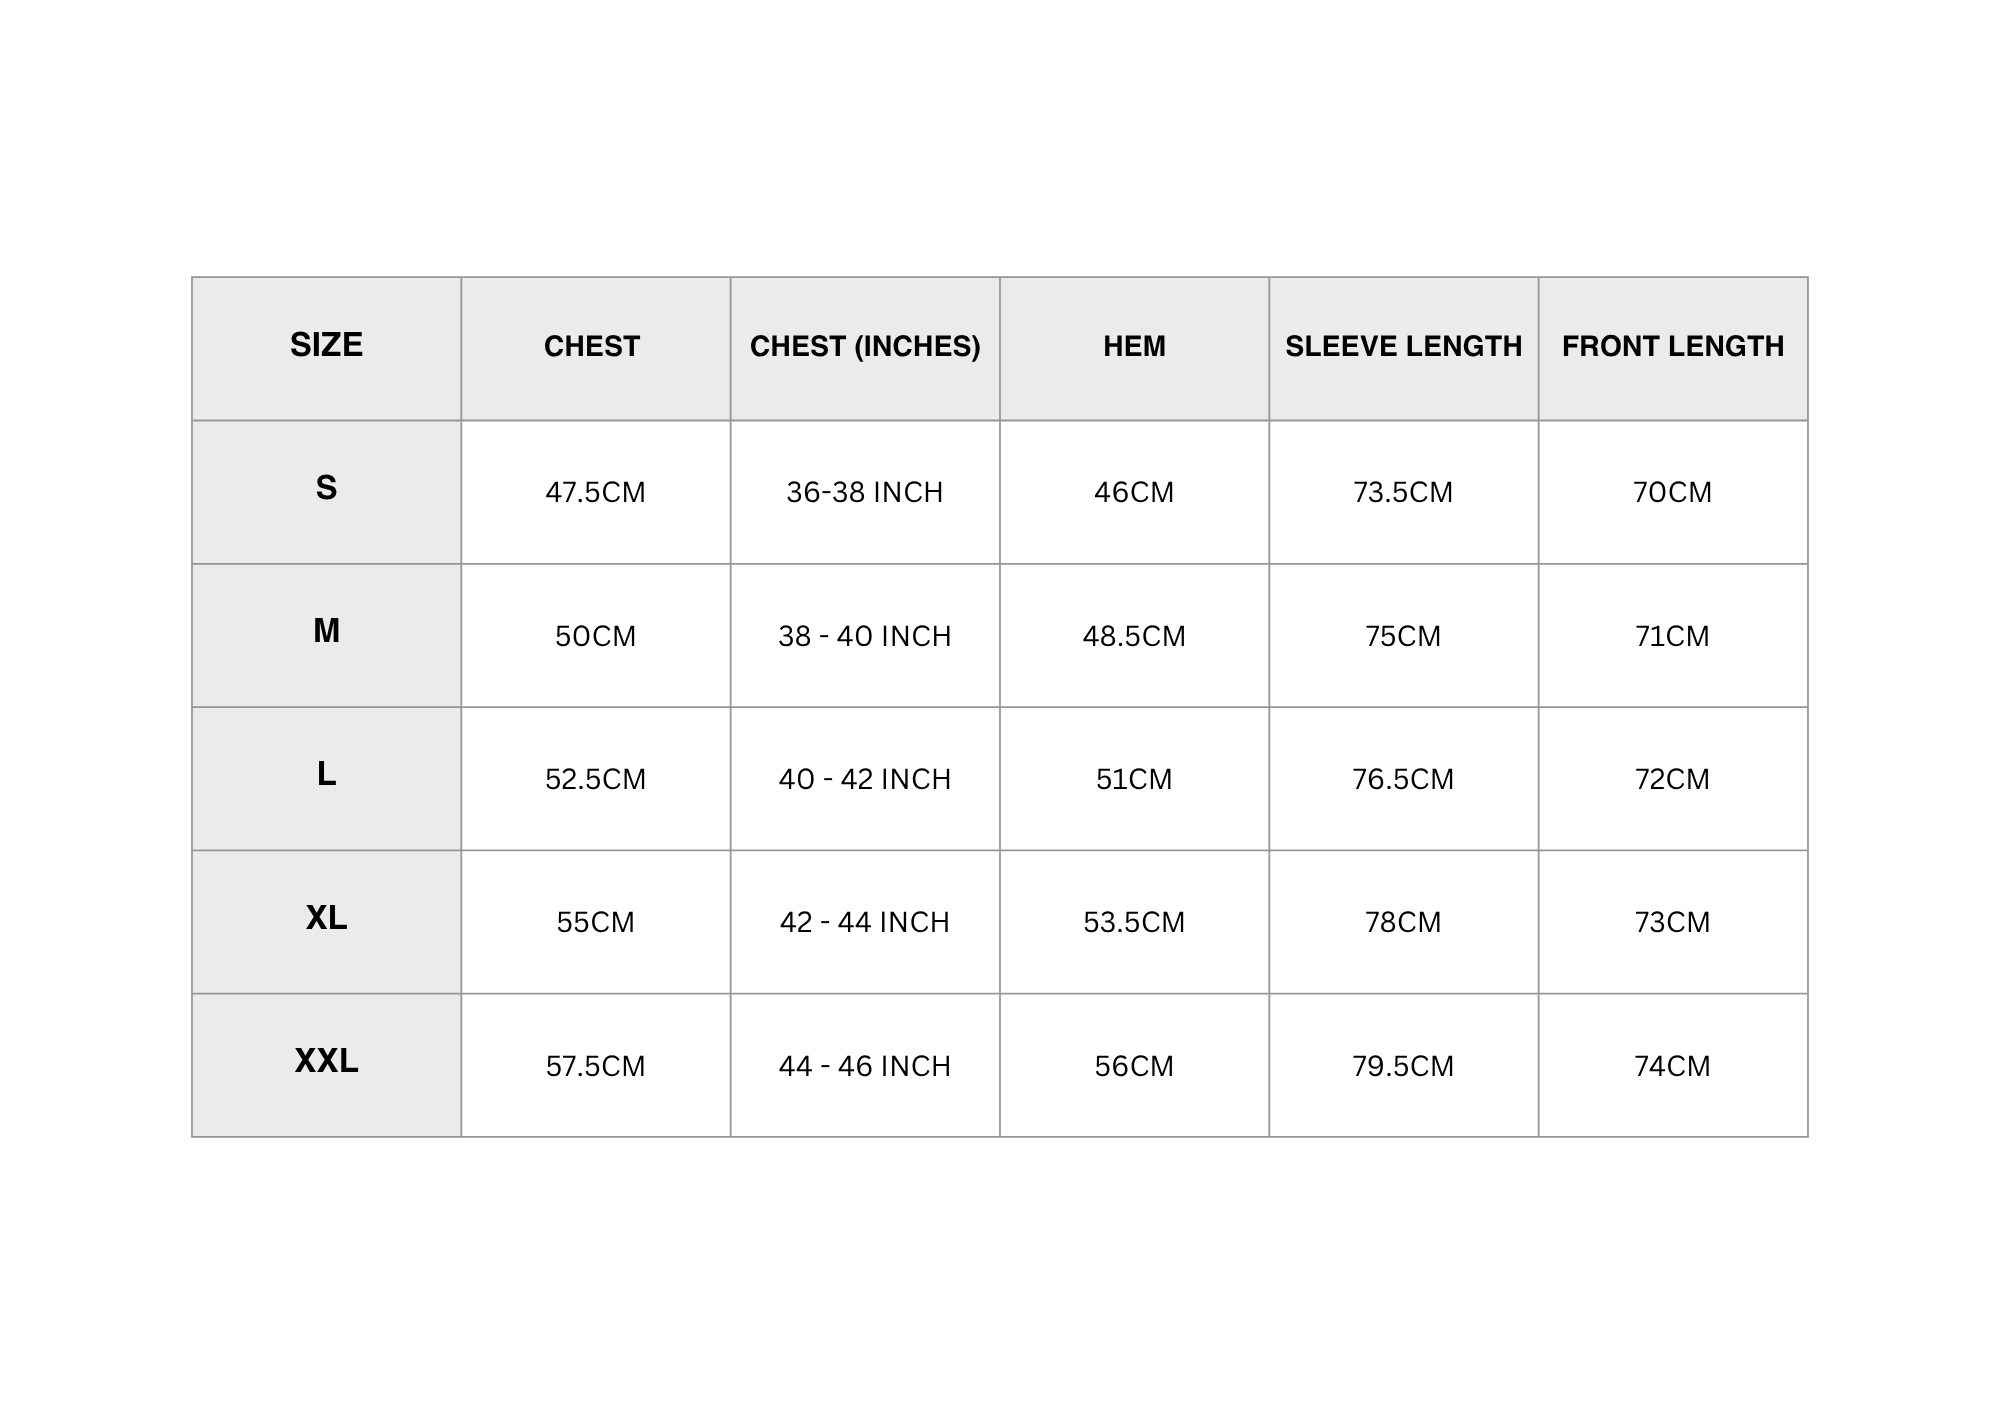Select the FRONT LENGTH column header
Image resolution: width=2000 pixels, height=1414 pixels.
(x=1673, y=346)
